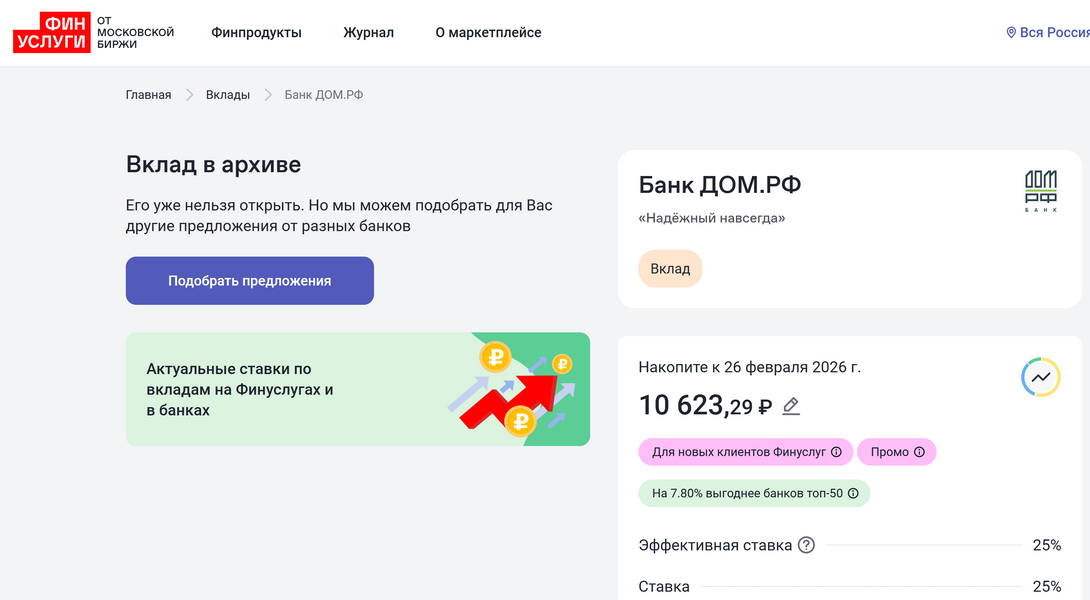The width and height of the screenshot is (1090, 600).
Task: Go to Вклады breadcrumb link
Action: [x=228, y=95]
